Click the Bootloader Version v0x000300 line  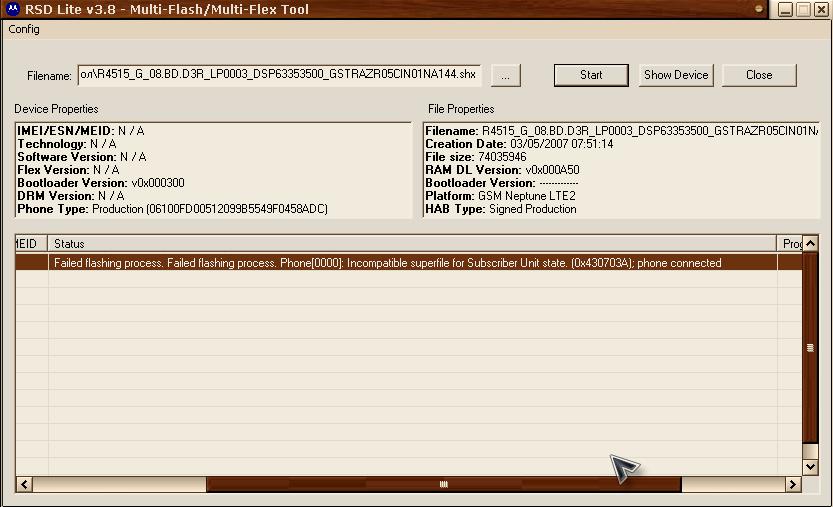(101, 183)
